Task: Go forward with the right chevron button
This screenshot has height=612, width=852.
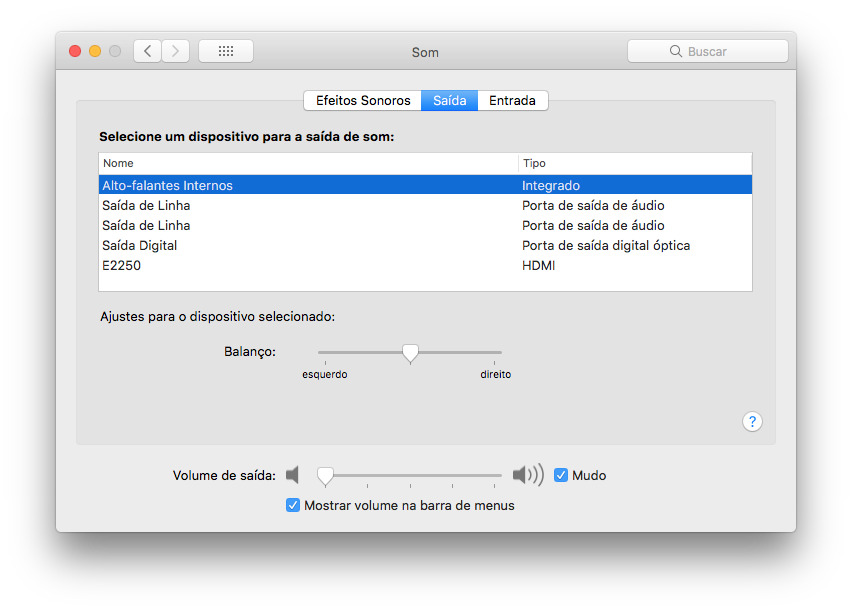Action: click(175, 51)
